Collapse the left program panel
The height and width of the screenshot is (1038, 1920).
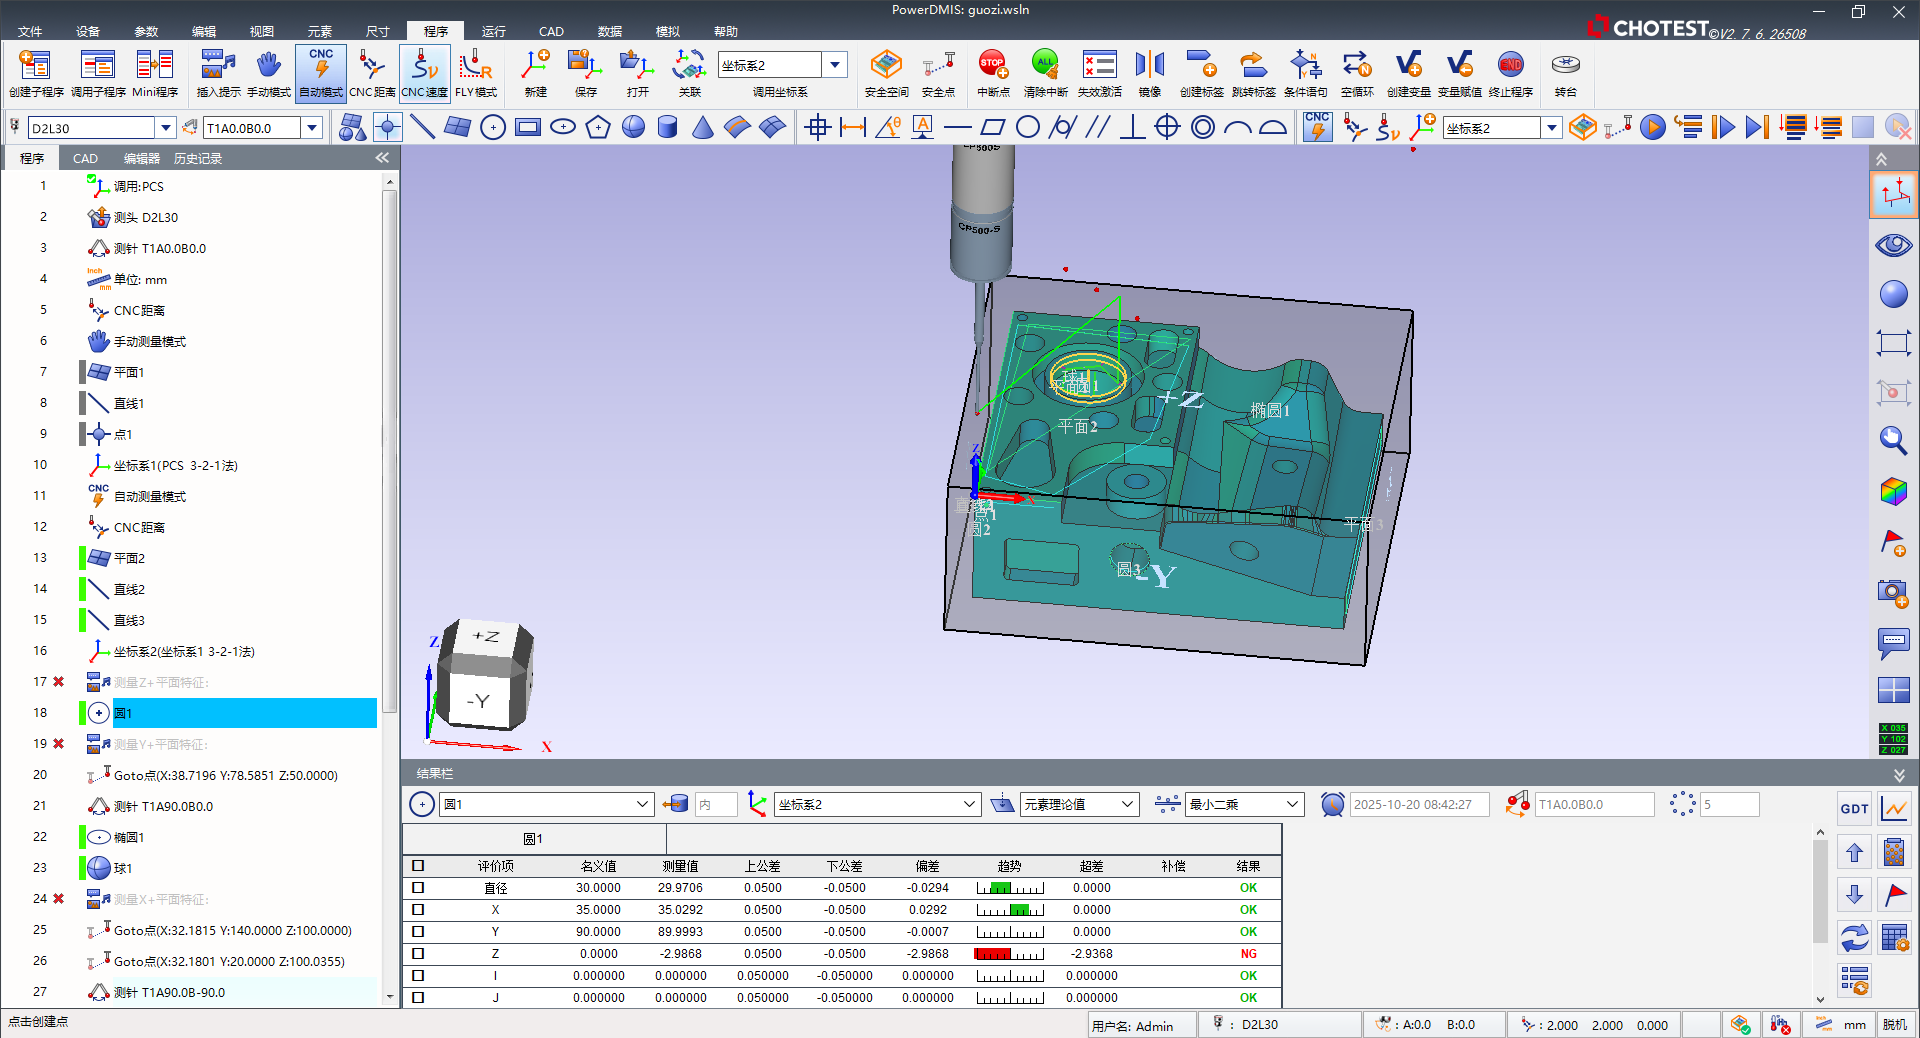pos(382,158)
